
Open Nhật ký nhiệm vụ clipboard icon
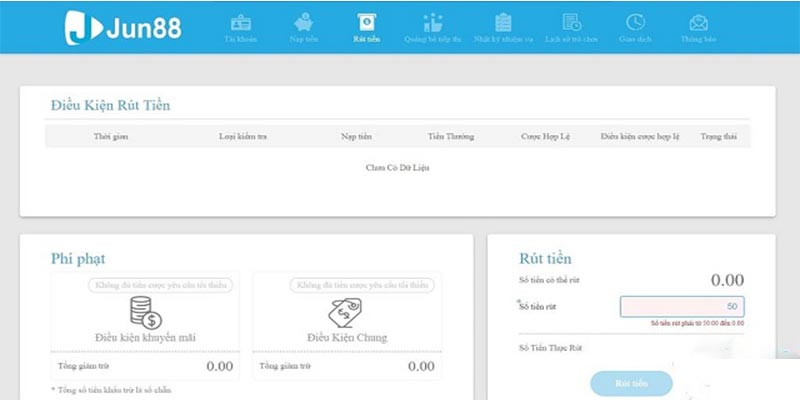pyautogui.click(x=503, y=23)
